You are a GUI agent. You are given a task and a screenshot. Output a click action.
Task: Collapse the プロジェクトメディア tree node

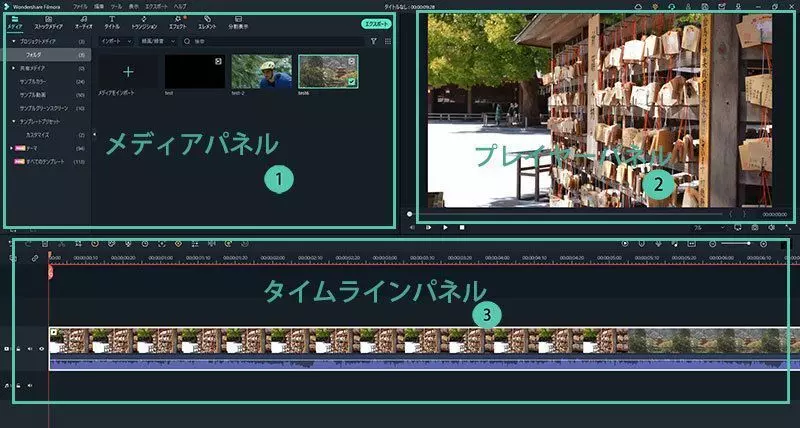coord(13,41)
